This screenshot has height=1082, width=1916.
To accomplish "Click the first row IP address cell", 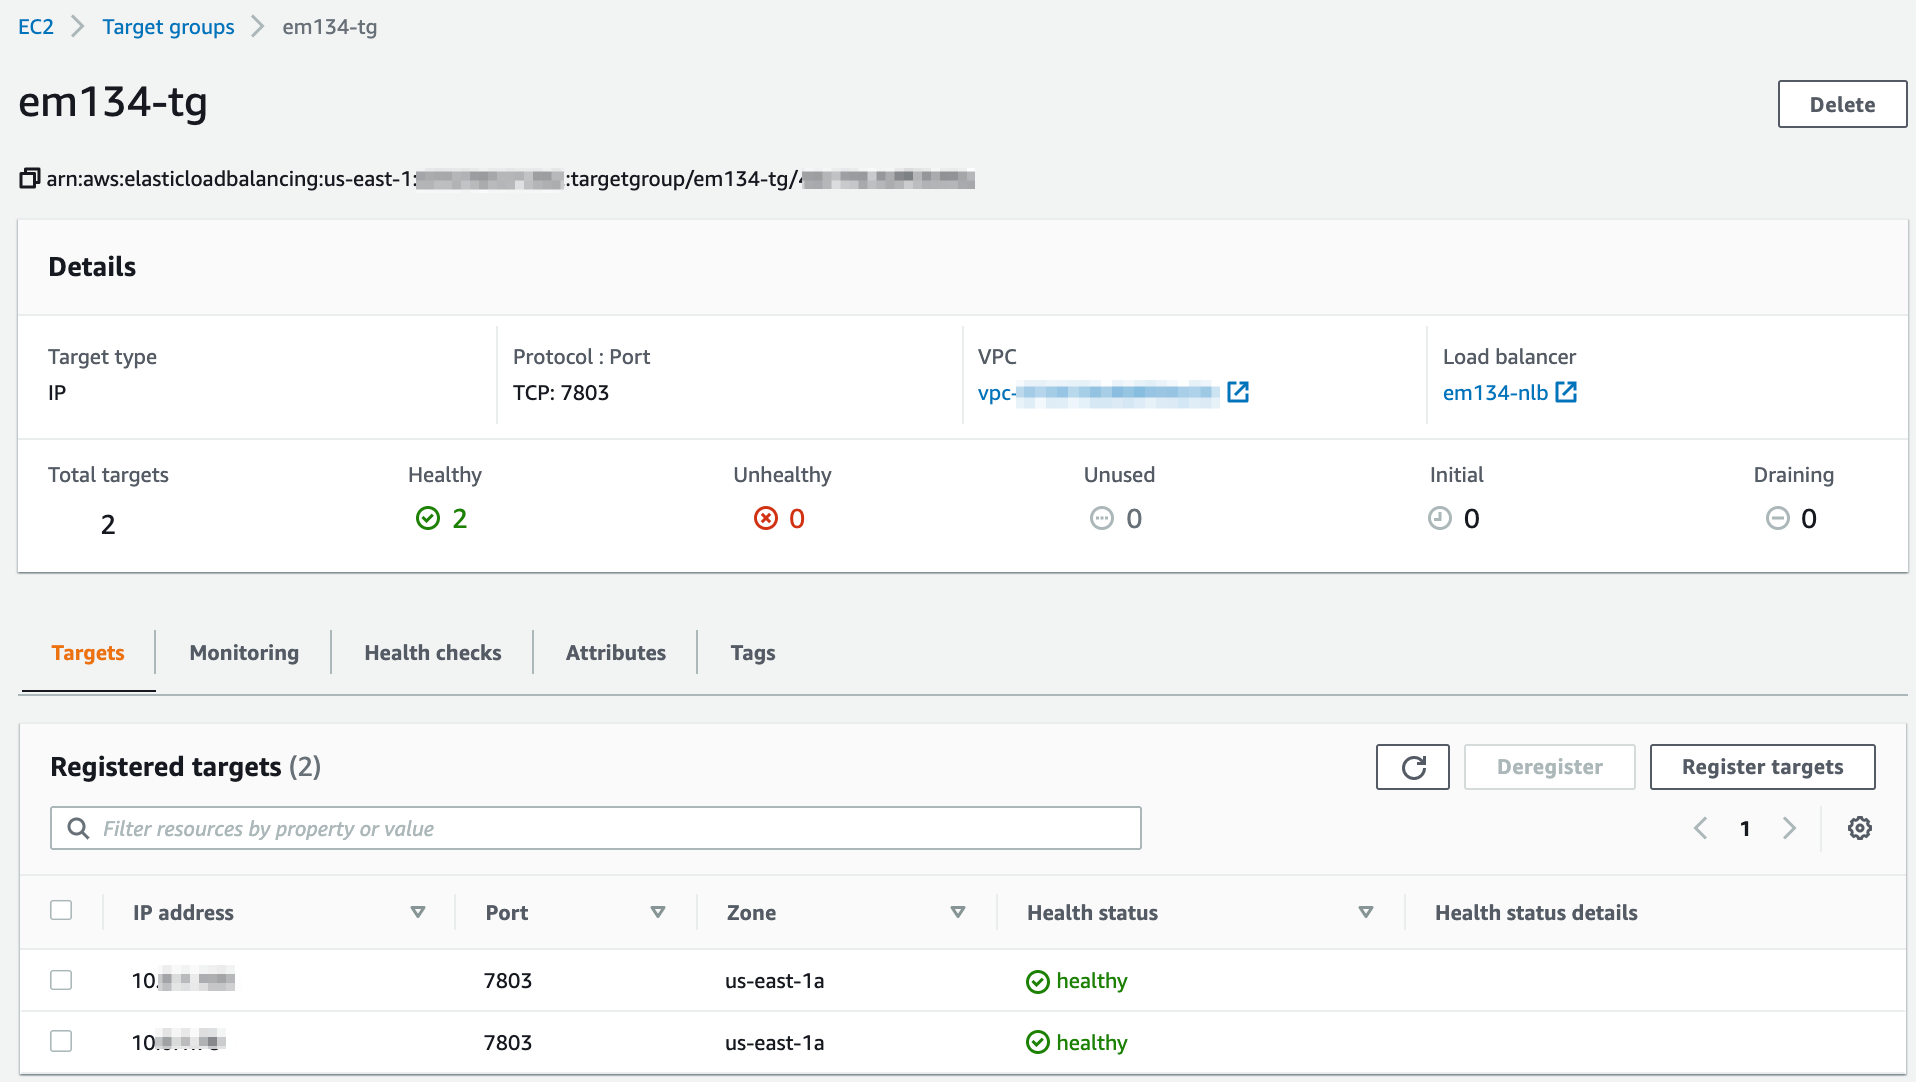I will tap(183, 981).
